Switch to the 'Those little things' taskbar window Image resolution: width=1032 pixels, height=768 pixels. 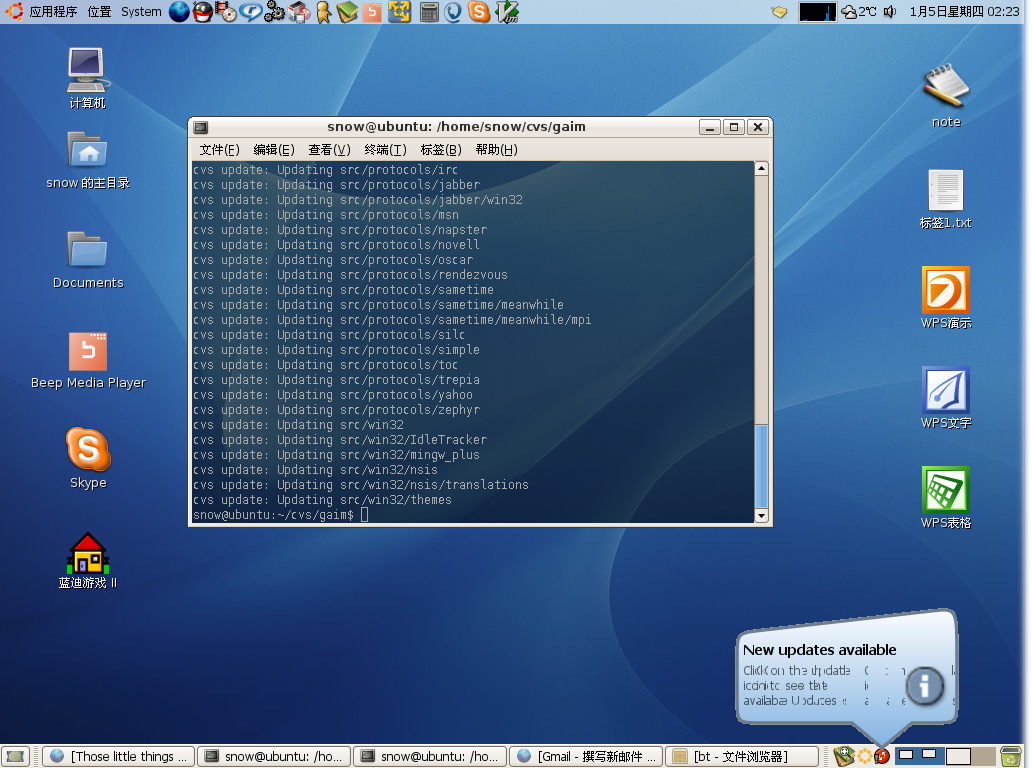tap(119, 757)
